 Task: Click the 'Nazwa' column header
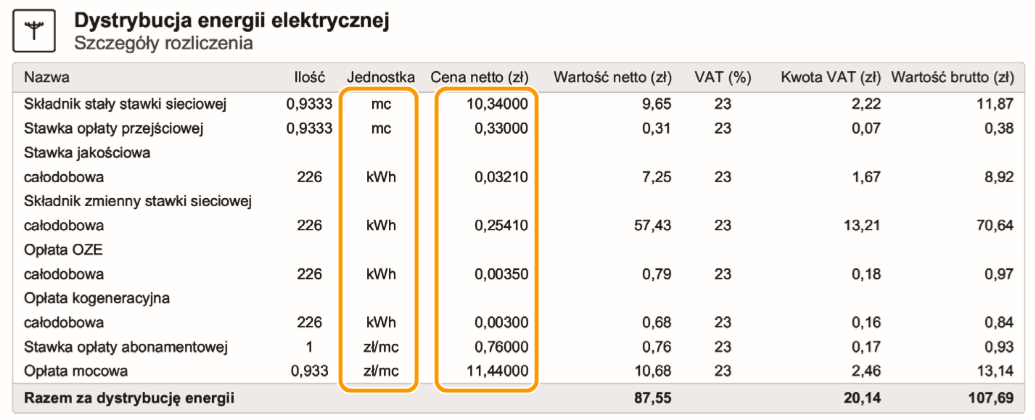[x=47, y=77]
